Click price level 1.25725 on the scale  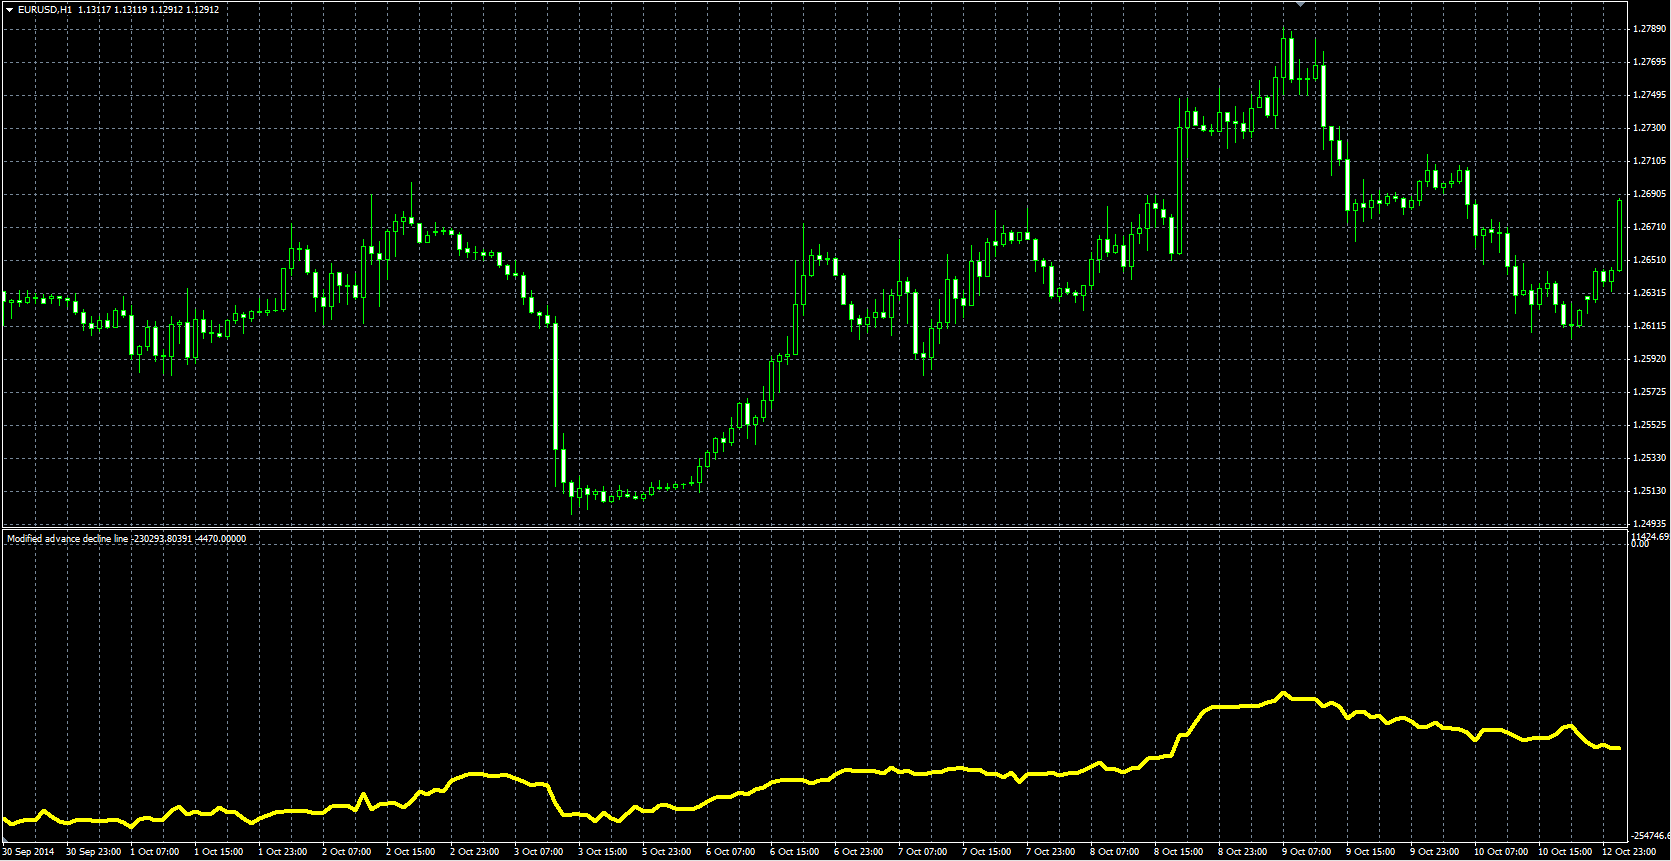[1649, 392]
